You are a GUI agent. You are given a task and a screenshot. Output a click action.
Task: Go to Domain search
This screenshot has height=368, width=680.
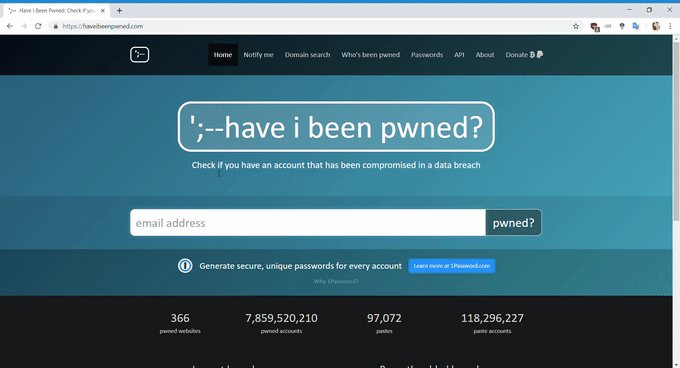pos(307,55)
